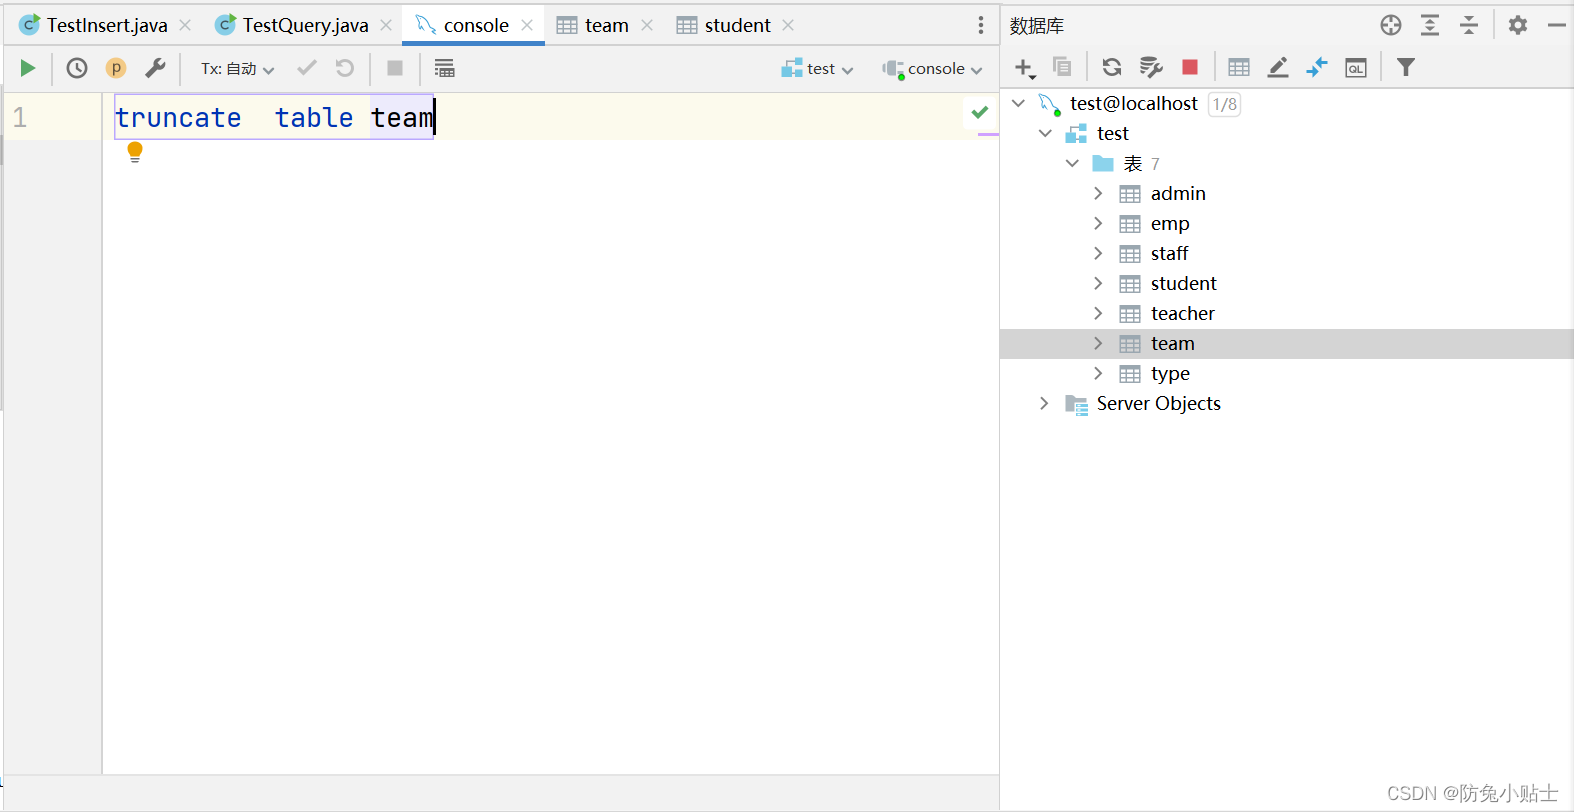
Task: Click the red deactivate stop icon in the database panel
Action: coord(1190,67)
